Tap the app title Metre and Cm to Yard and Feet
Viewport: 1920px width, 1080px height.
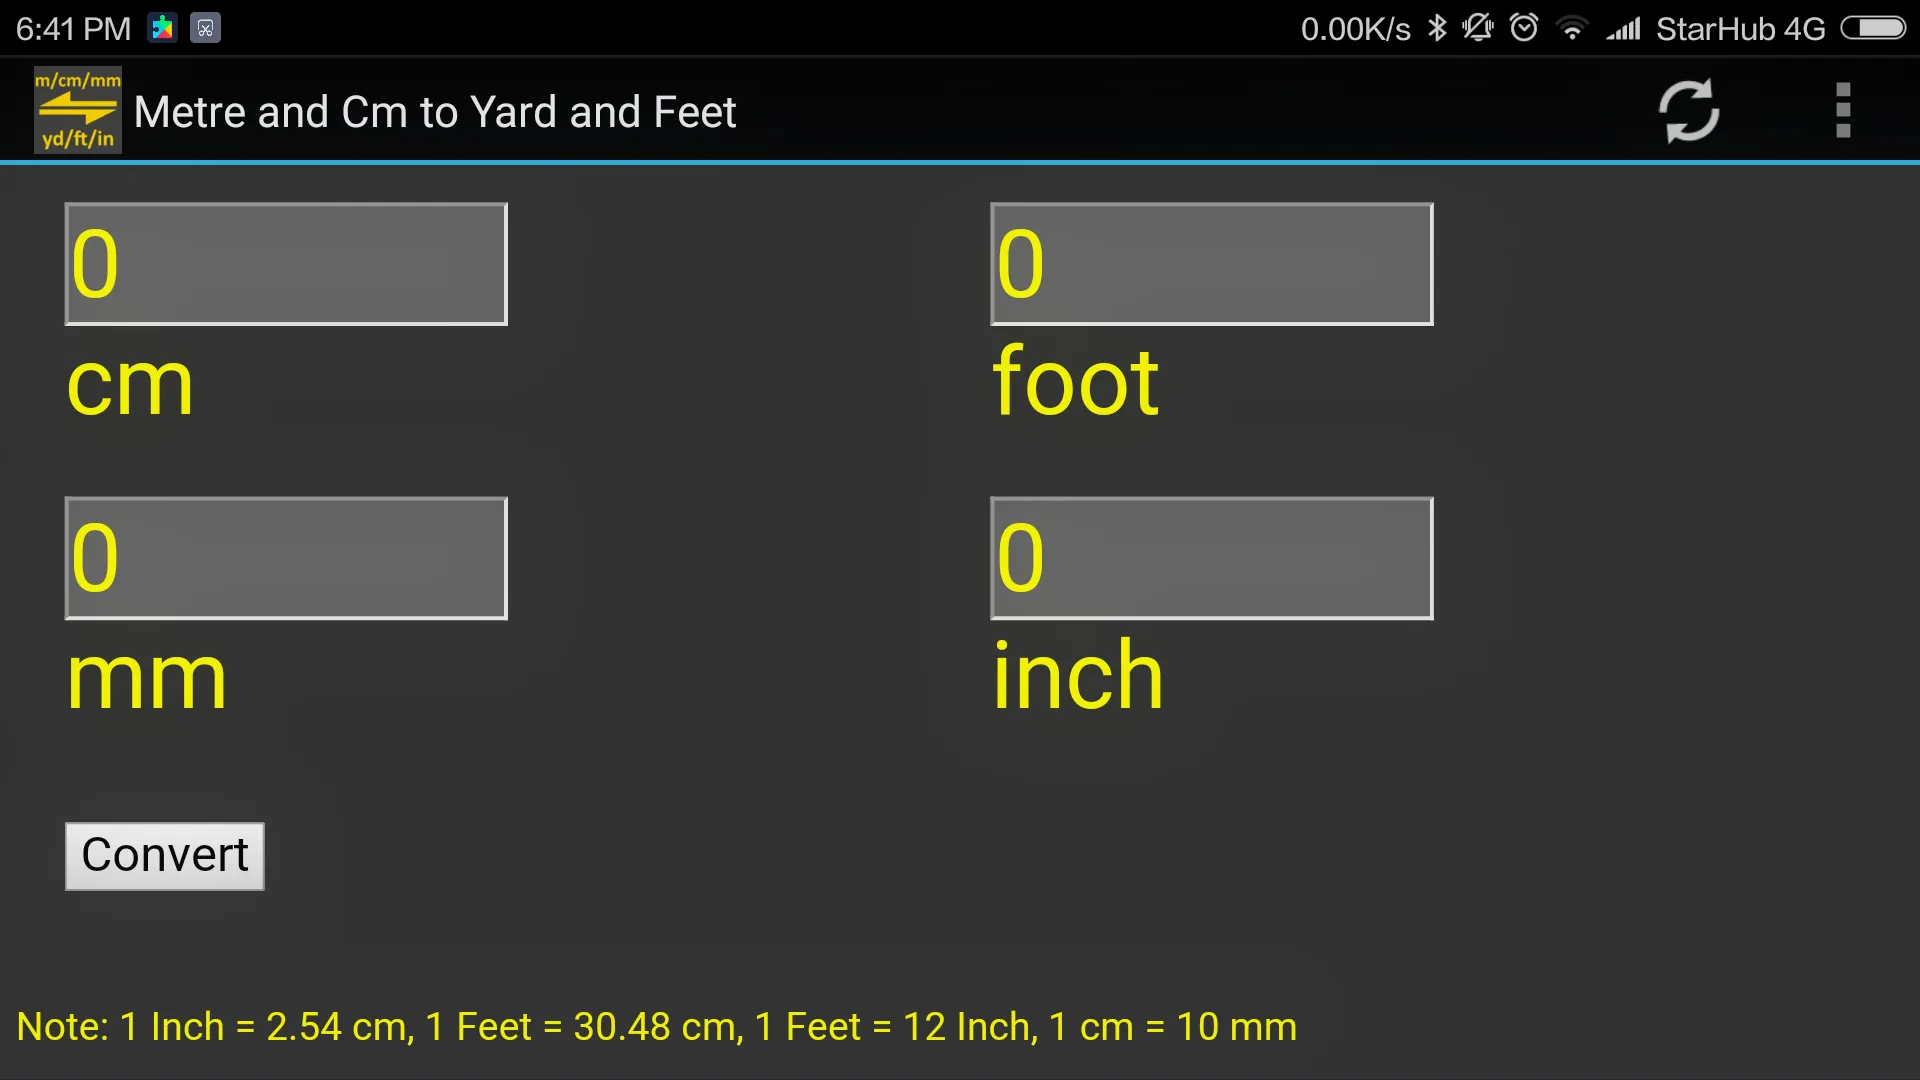tap(435, 111)
